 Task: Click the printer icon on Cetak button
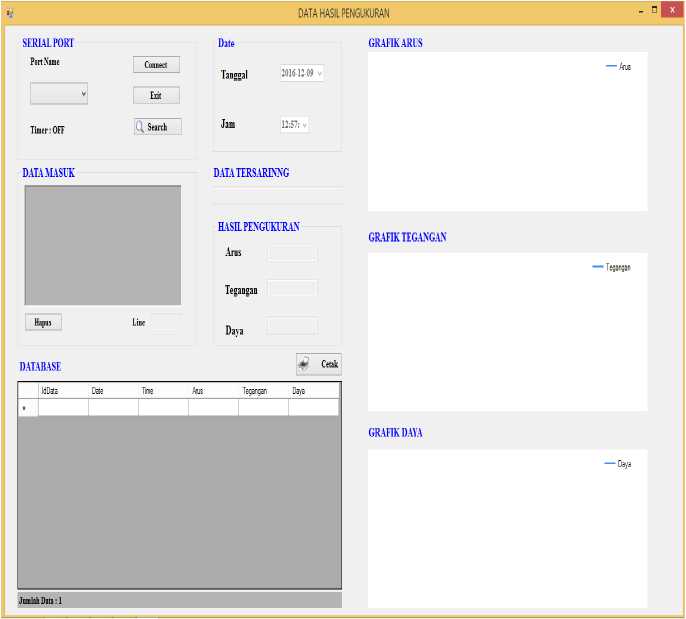pyautogui.click(x=304, y=364)
